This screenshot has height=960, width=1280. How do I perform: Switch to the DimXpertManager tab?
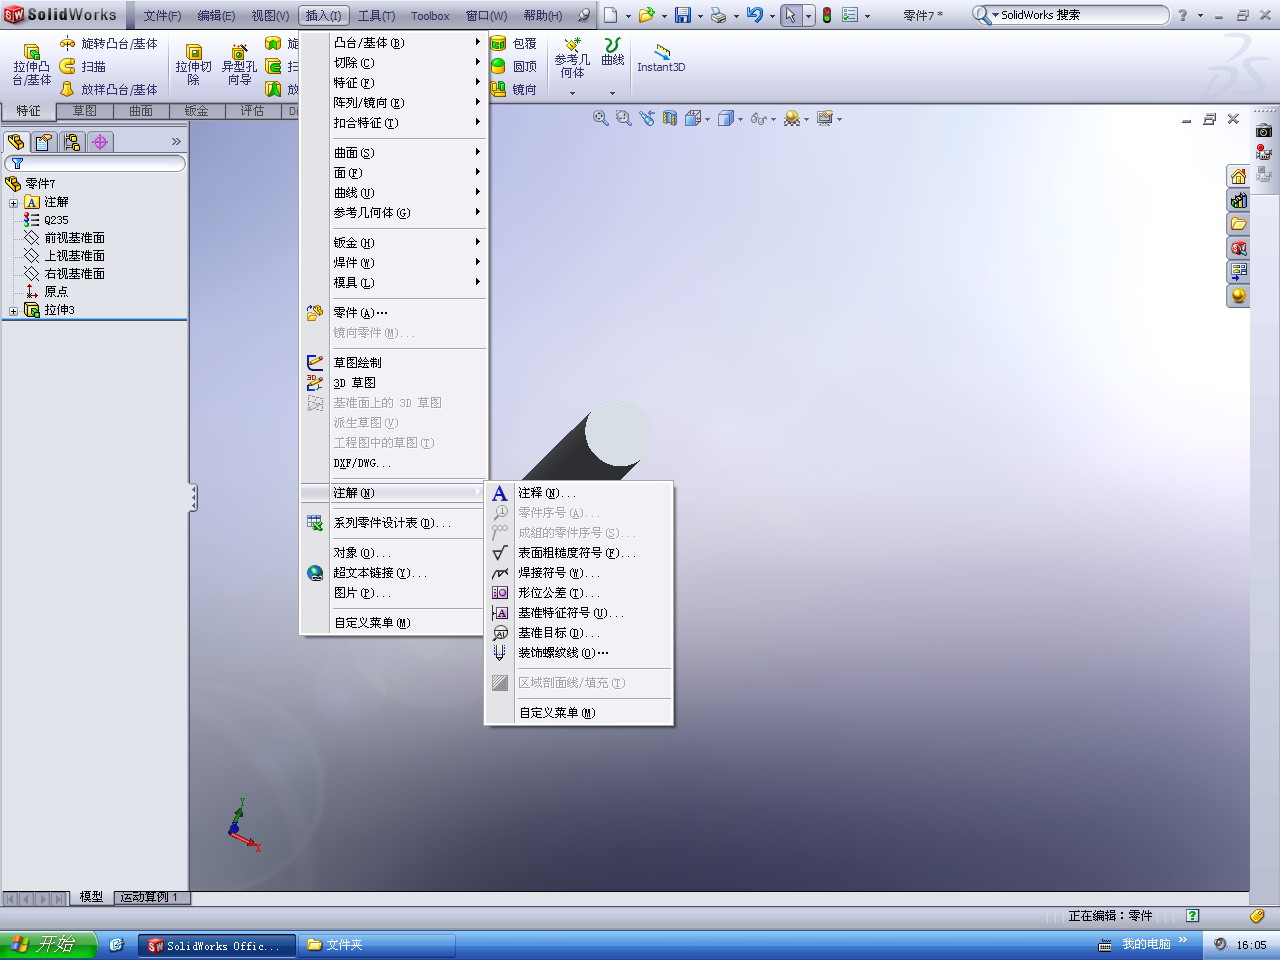tap(100, 142)
